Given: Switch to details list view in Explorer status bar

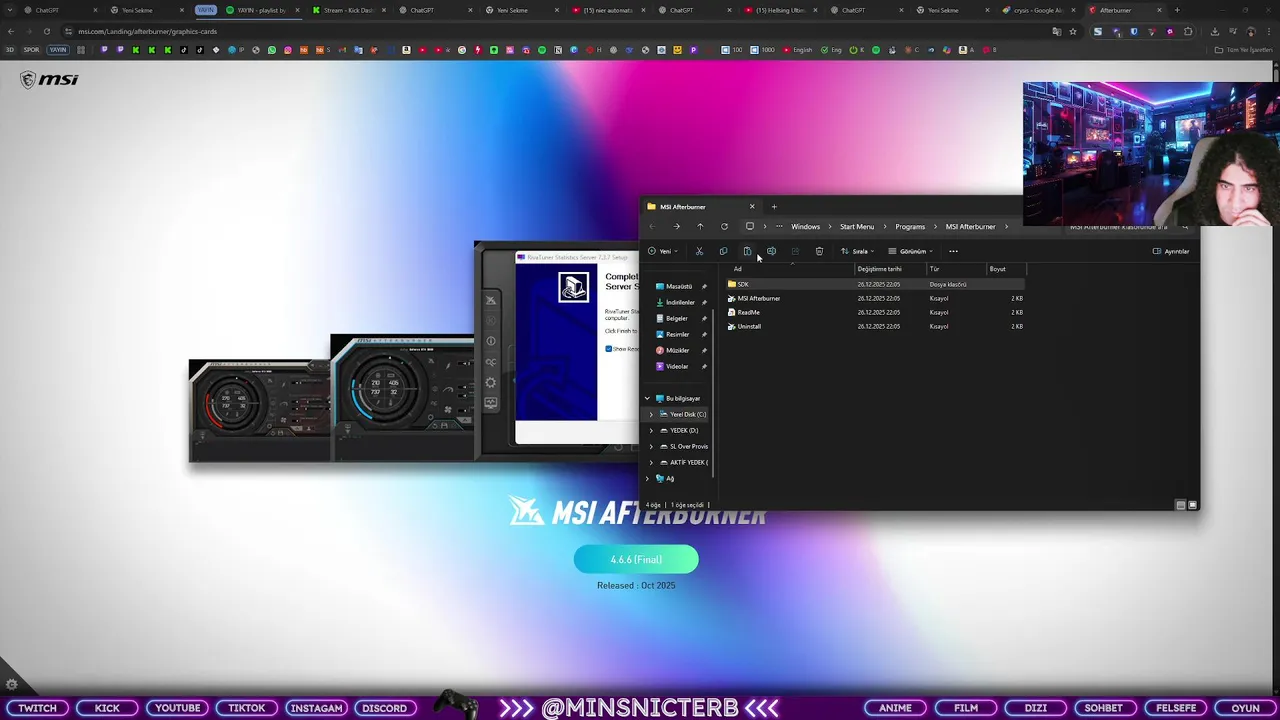Looking at the screenshot, I should 1180,505.
